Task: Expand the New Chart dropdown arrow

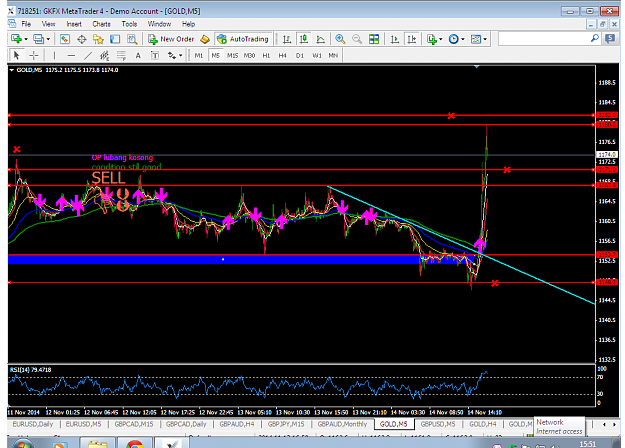Action: point(26,39)
